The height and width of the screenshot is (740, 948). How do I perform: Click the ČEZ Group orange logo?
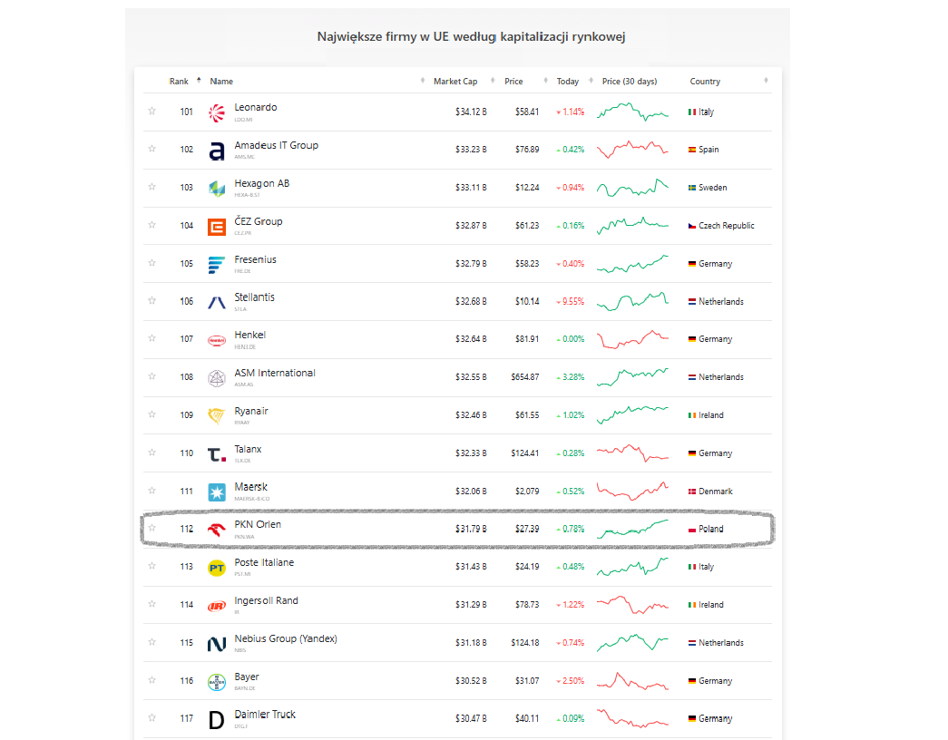[216, 227]
